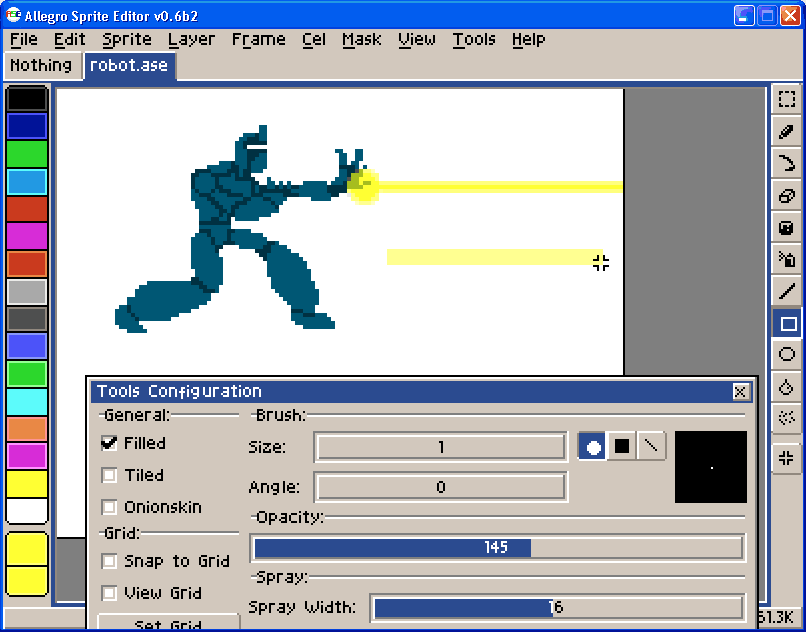
Task: Switch to the Nothing tab
Action: coord(41,66)
